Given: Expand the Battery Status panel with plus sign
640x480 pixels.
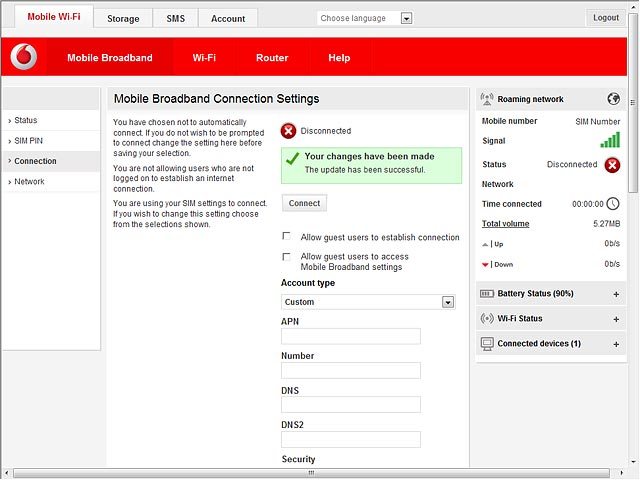Looking at the screenshot, I should pos(616,294).
